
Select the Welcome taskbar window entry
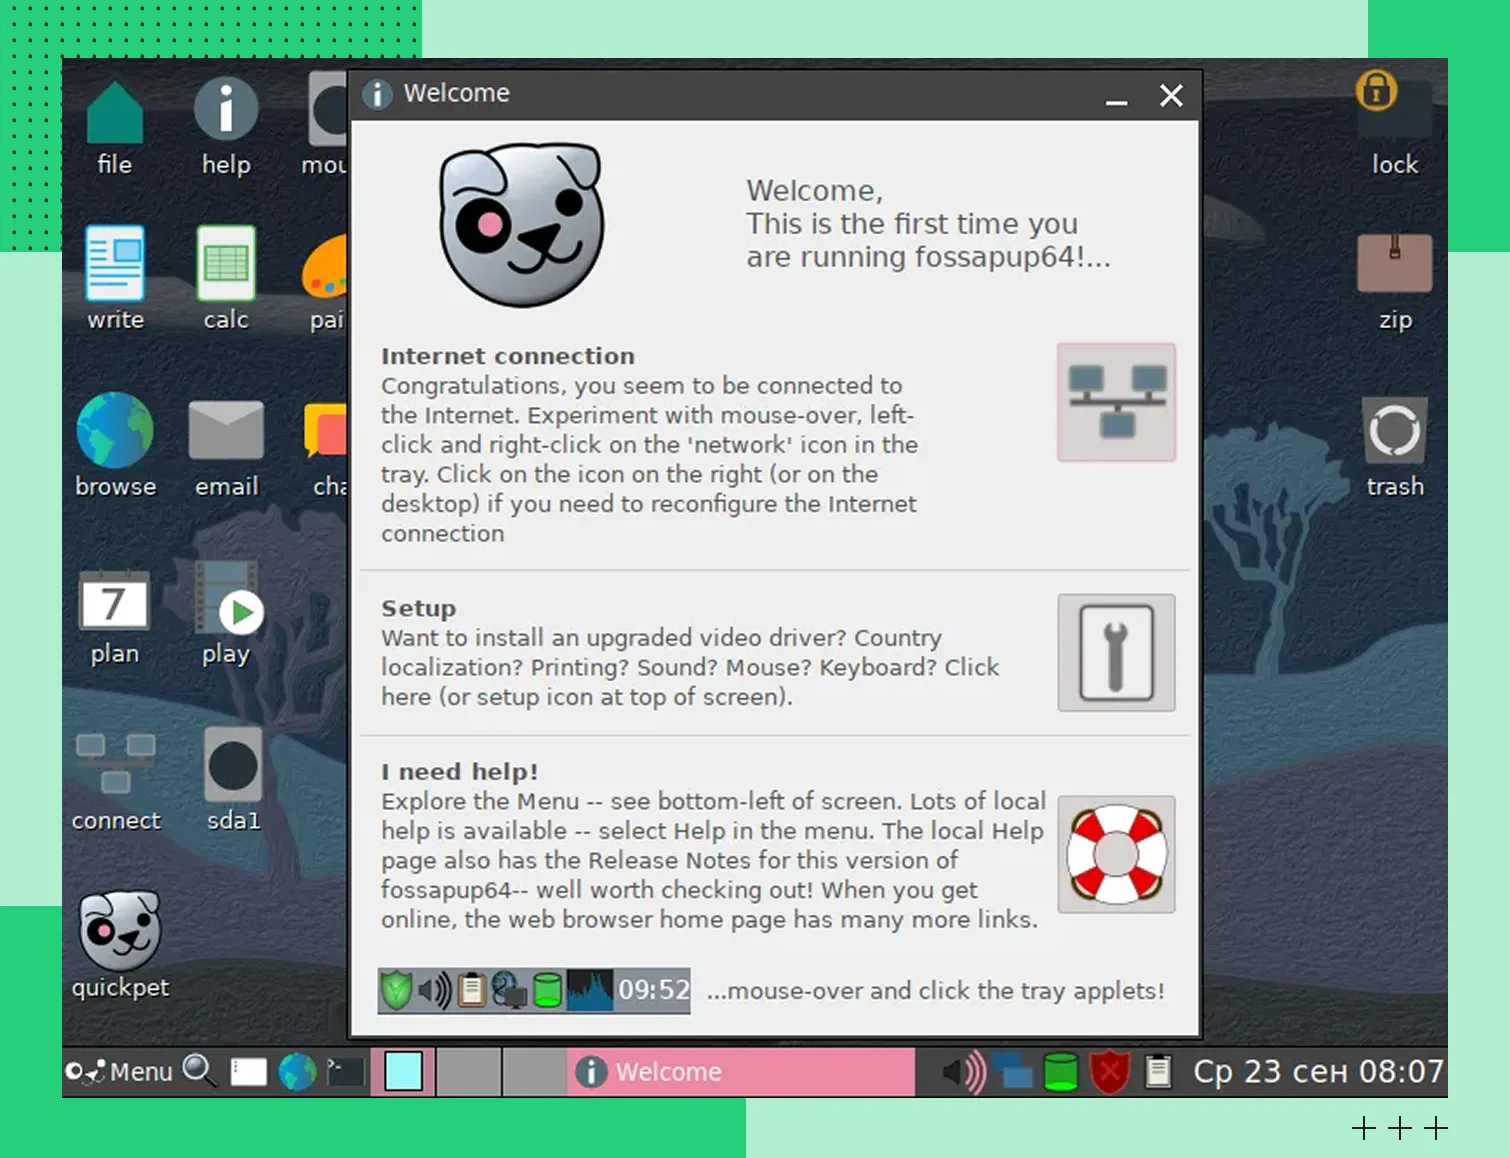740,1072
